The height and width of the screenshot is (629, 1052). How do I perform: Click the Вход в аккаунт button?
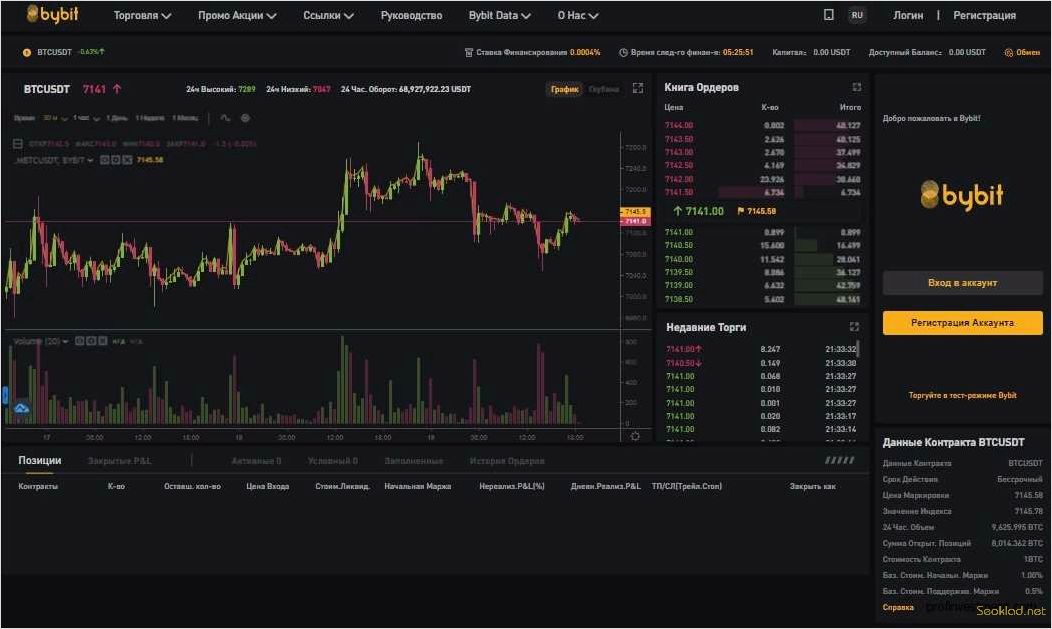(x=961, y=283)
